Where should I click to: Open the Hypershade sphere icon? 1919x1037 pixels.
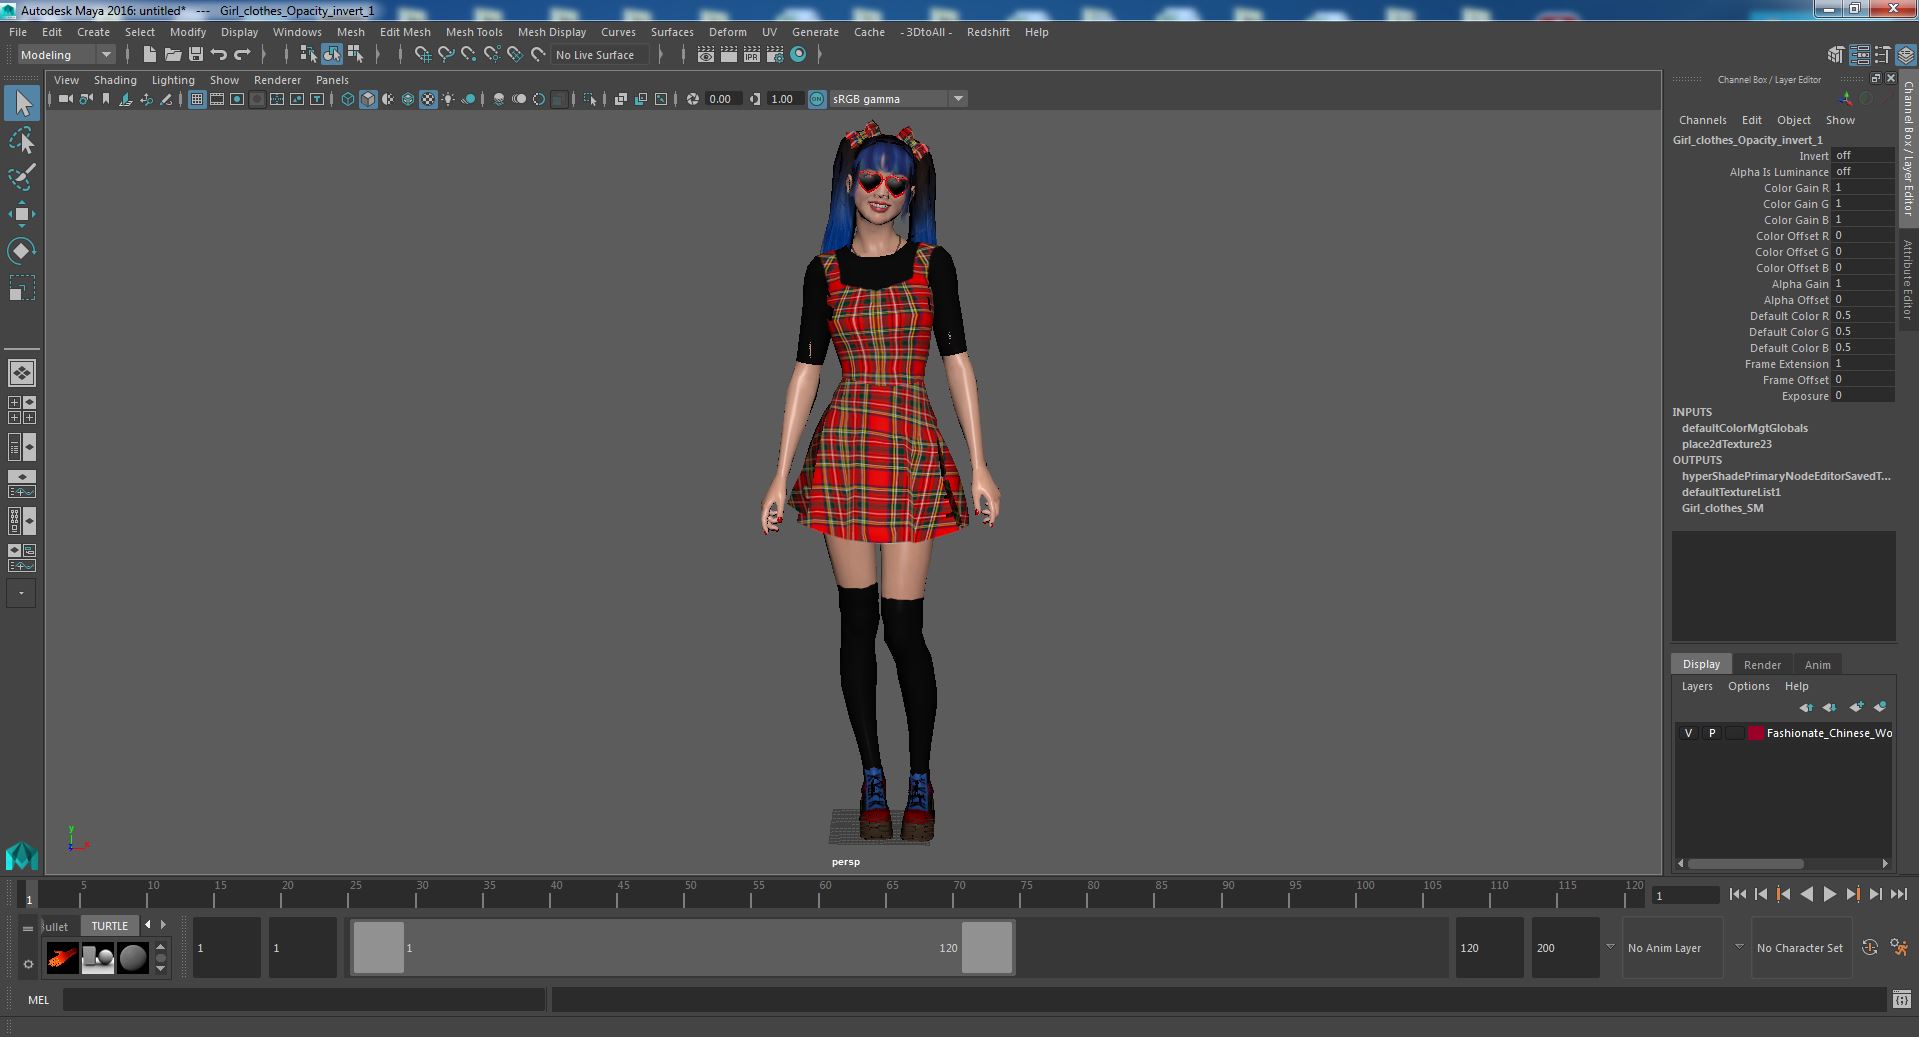pos(798,55)
